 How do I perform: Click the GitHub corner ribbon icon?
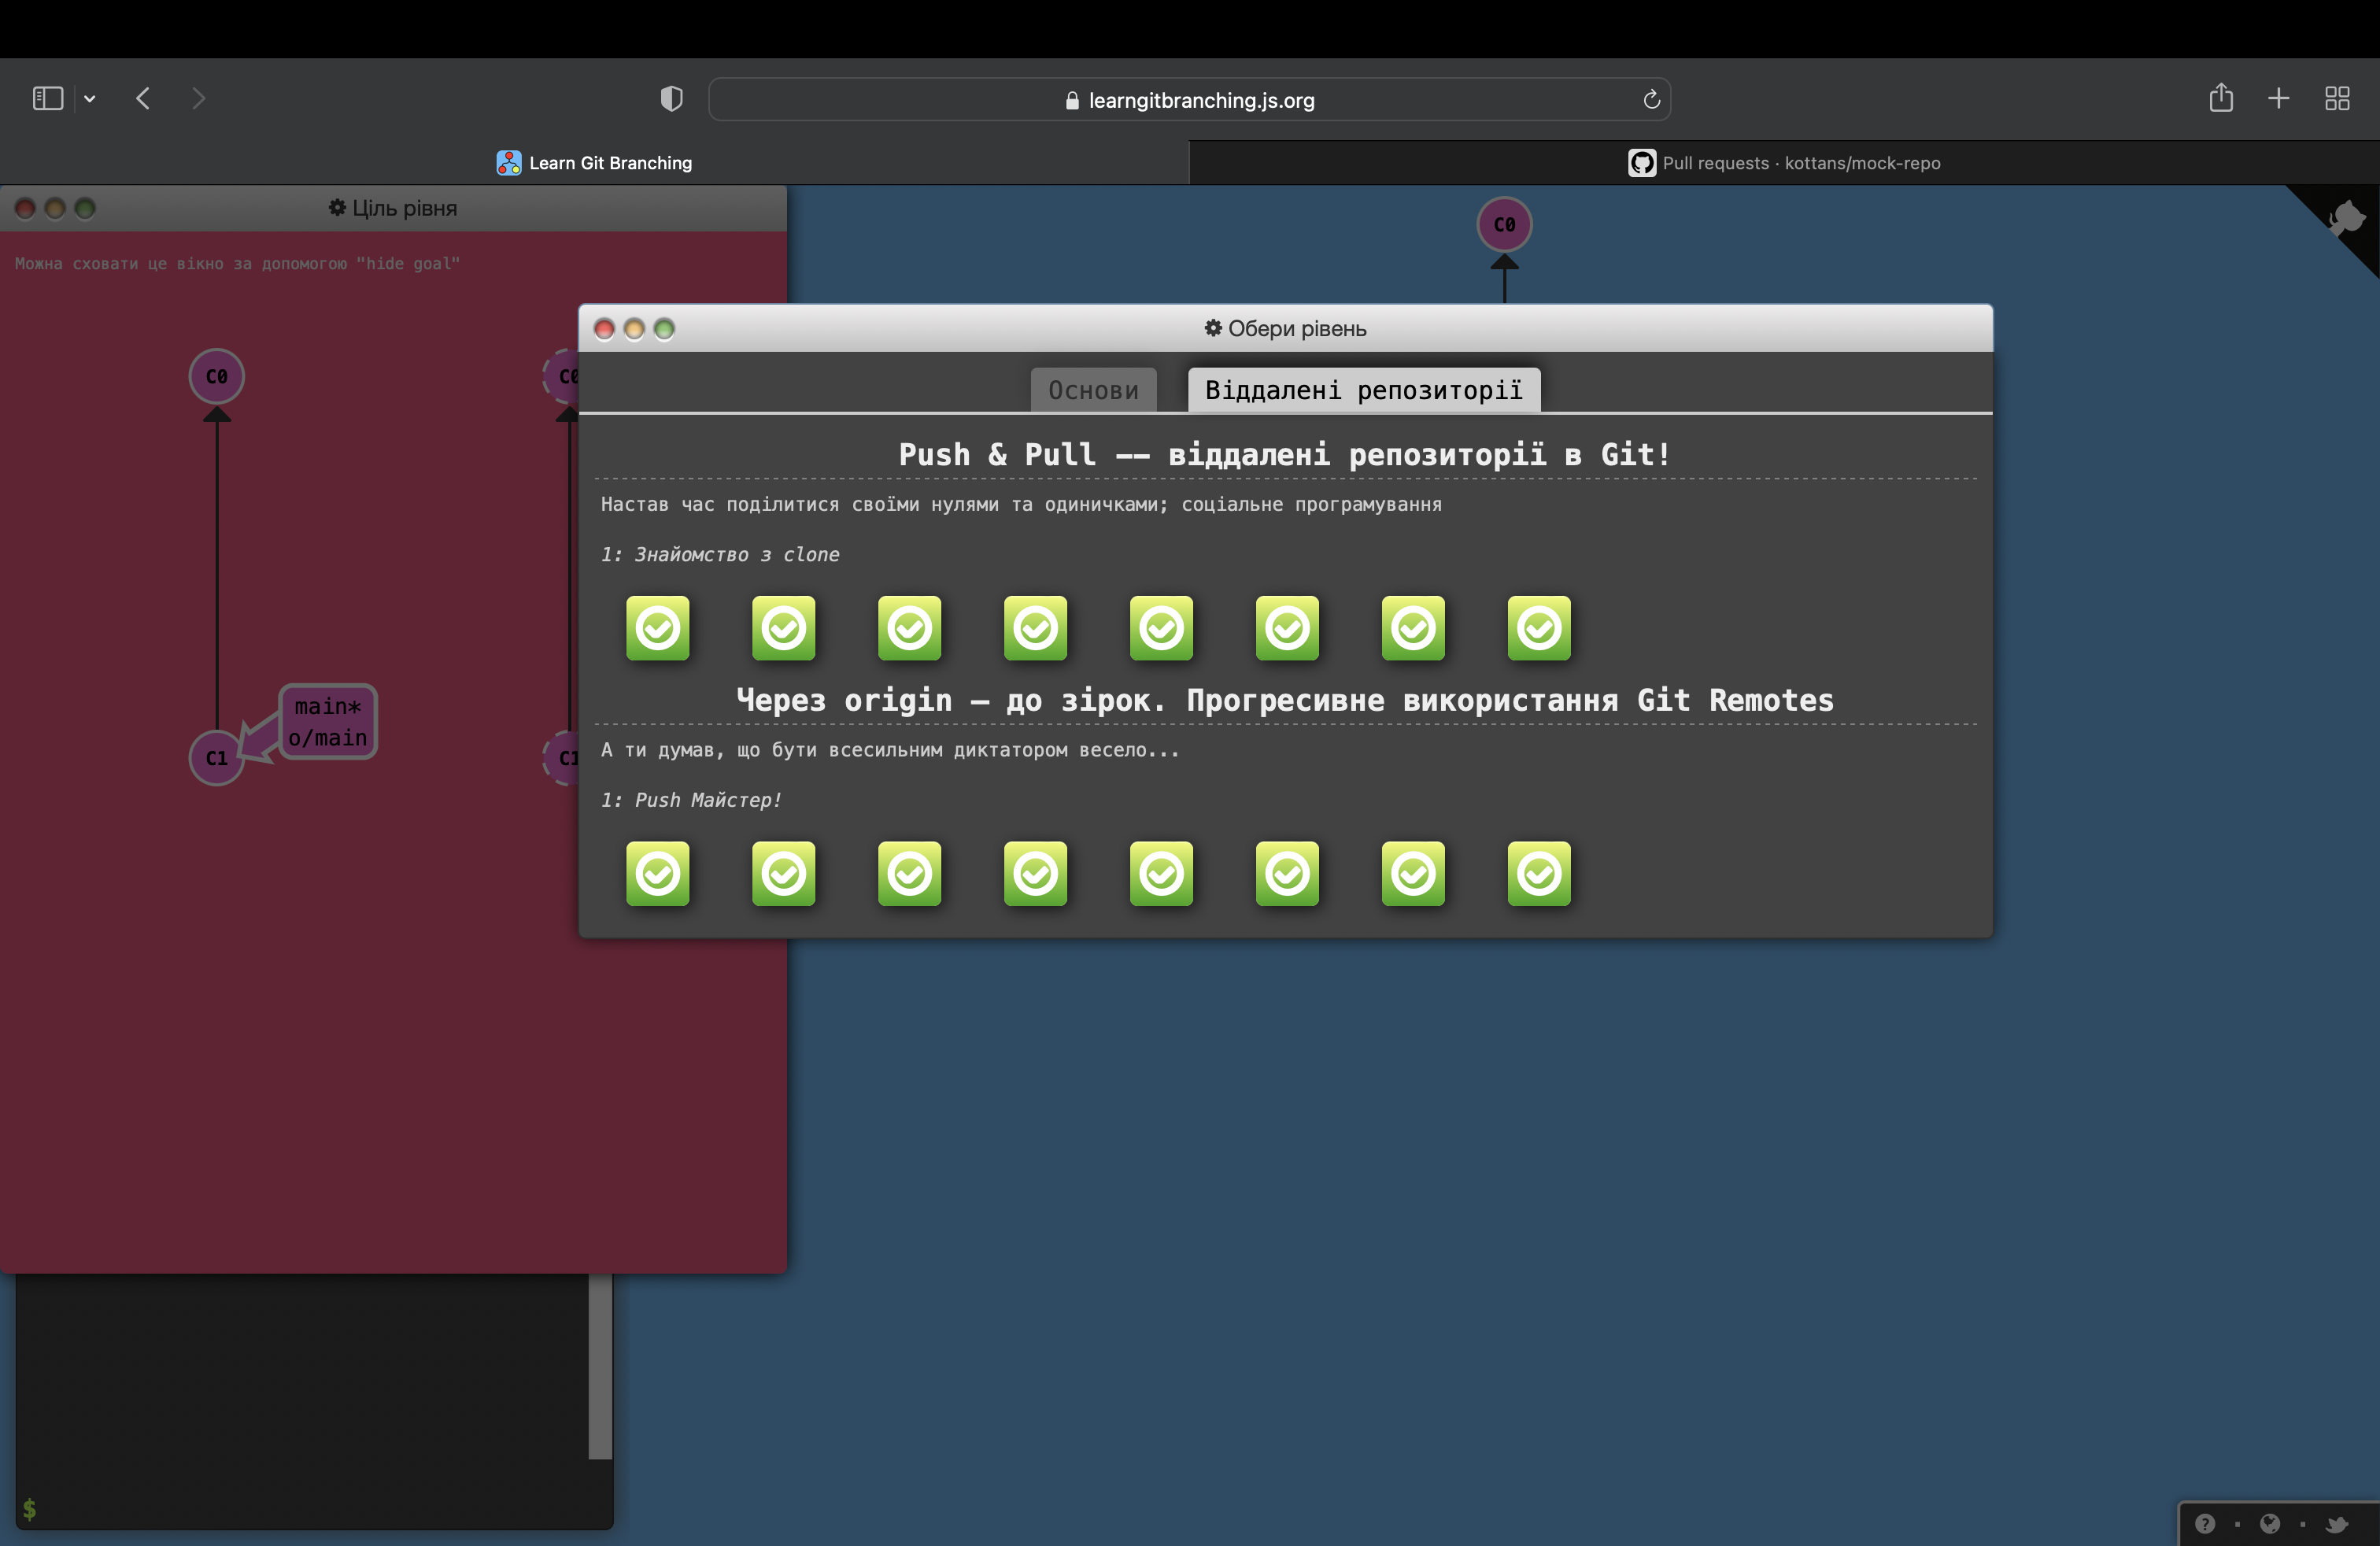2346,218
